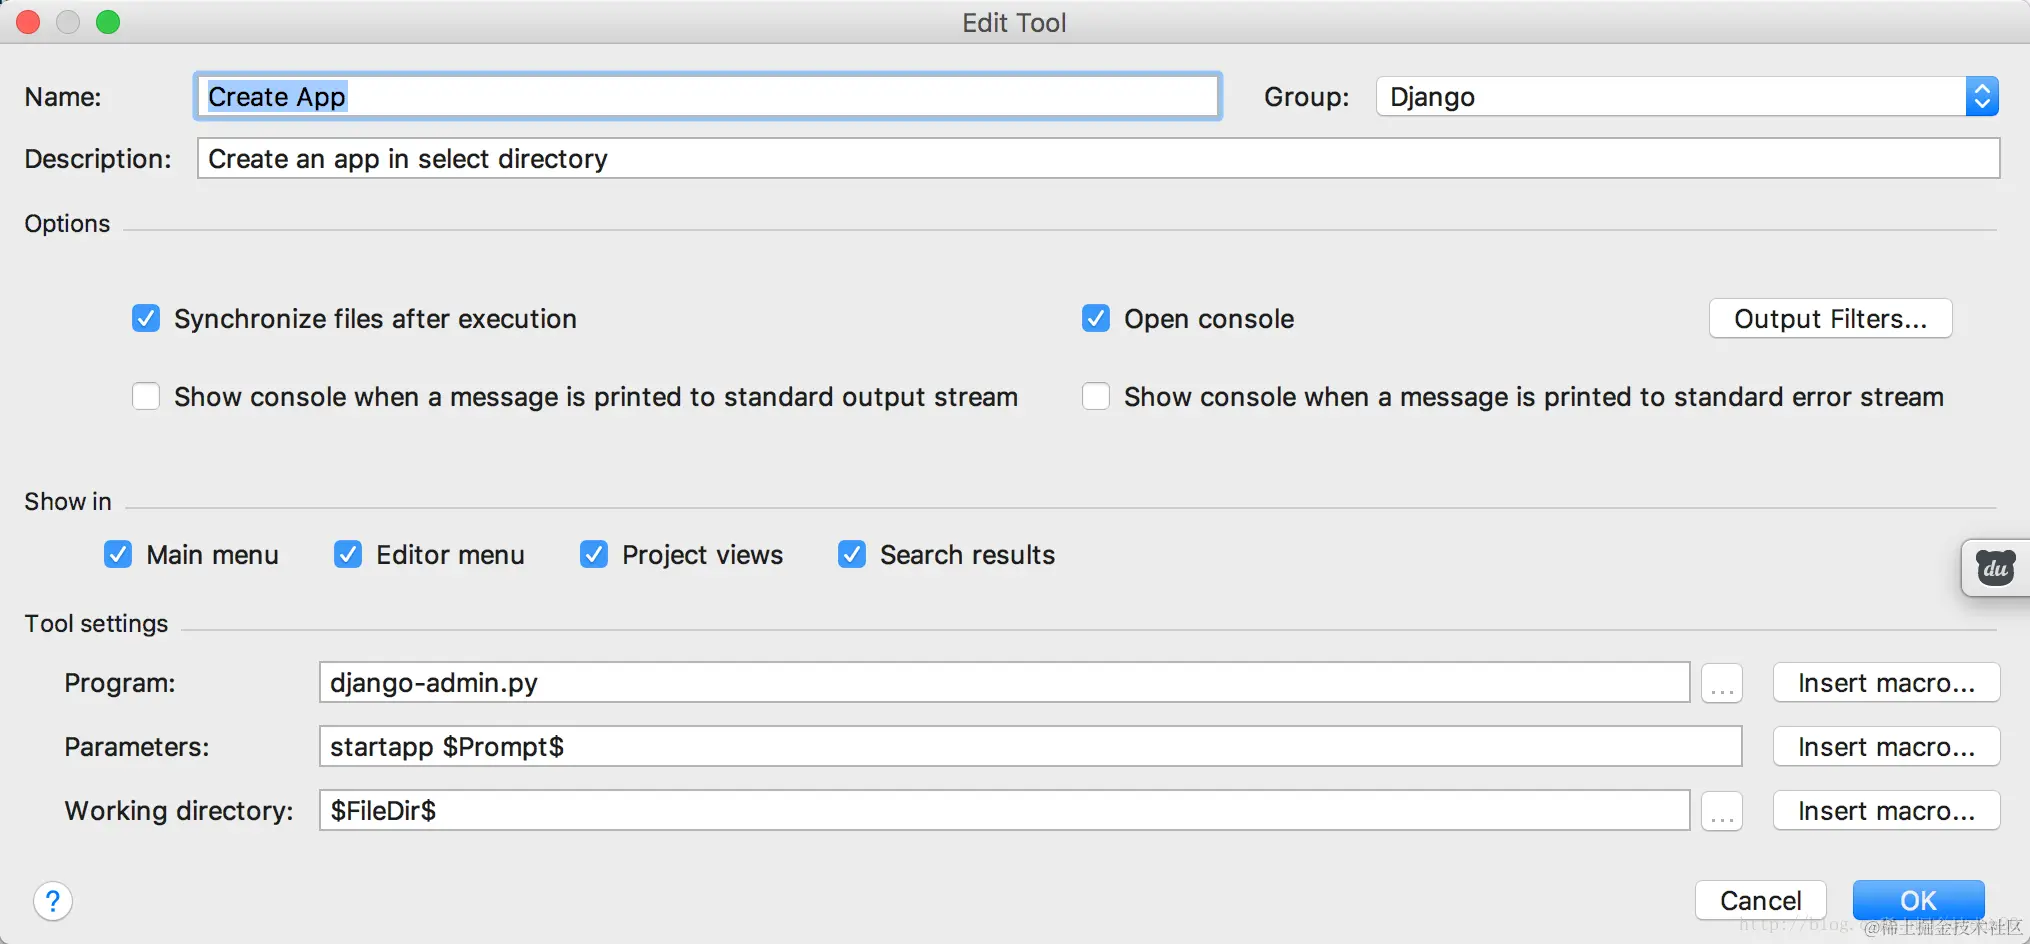Edit the Working directory field with $FileDir$
This screenshot has height=944, width=2030.
coord(1004,811)
